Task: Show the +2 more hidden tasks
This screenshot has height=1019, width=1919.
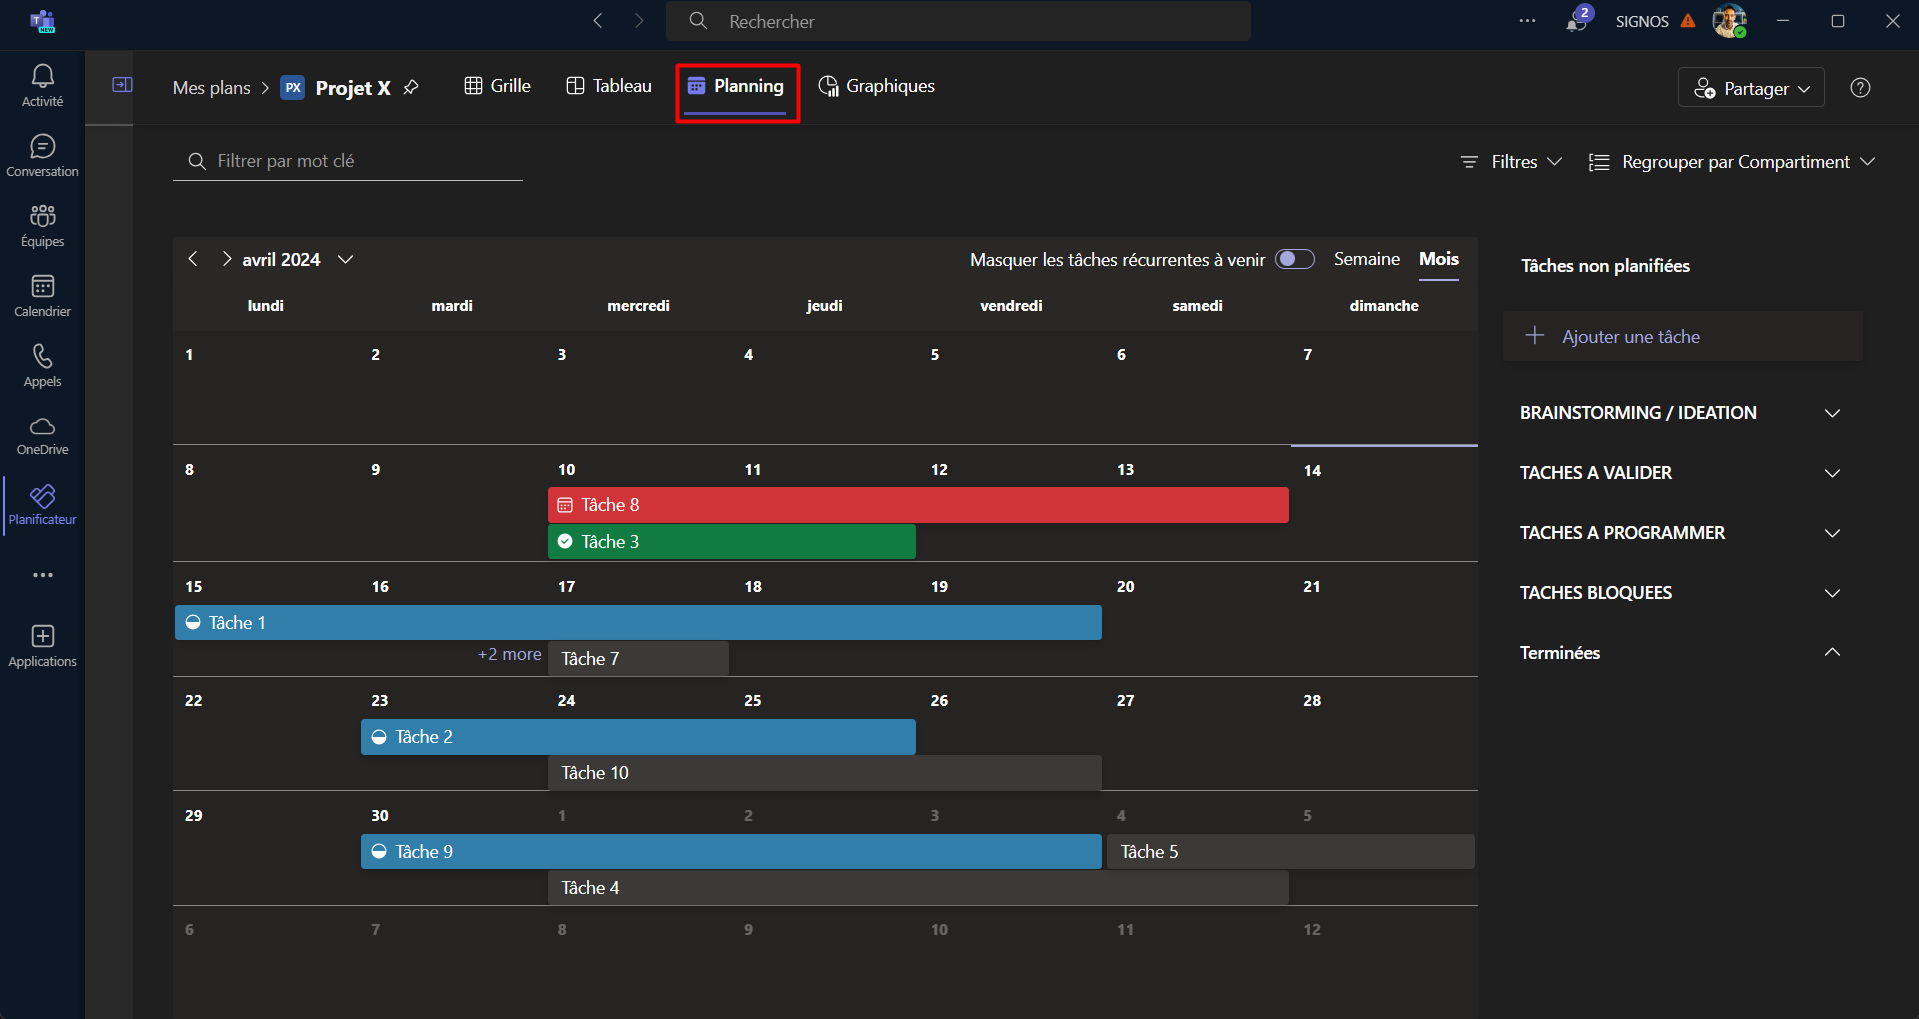Action: [x=509, y=654]
